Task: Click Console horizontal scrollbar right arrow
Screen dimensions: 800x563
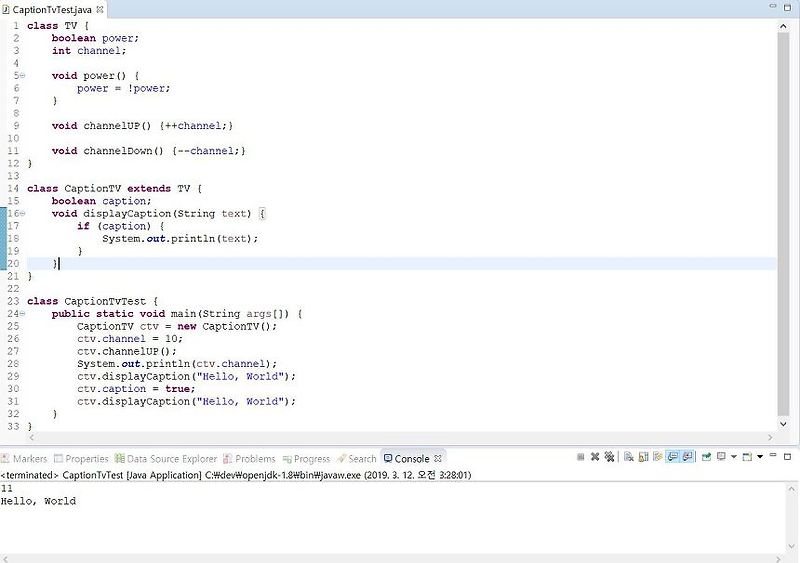Action: coord(778,558)
